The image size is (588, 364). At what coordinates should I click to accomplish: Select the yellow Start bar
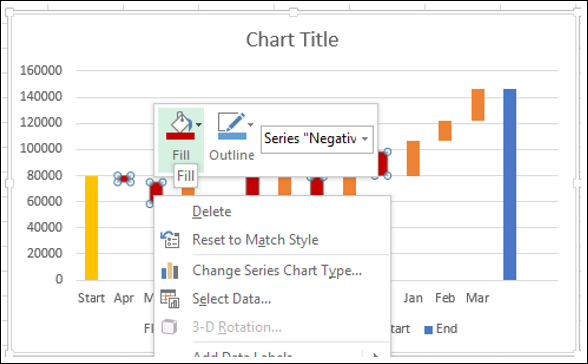tap(92, 228)
